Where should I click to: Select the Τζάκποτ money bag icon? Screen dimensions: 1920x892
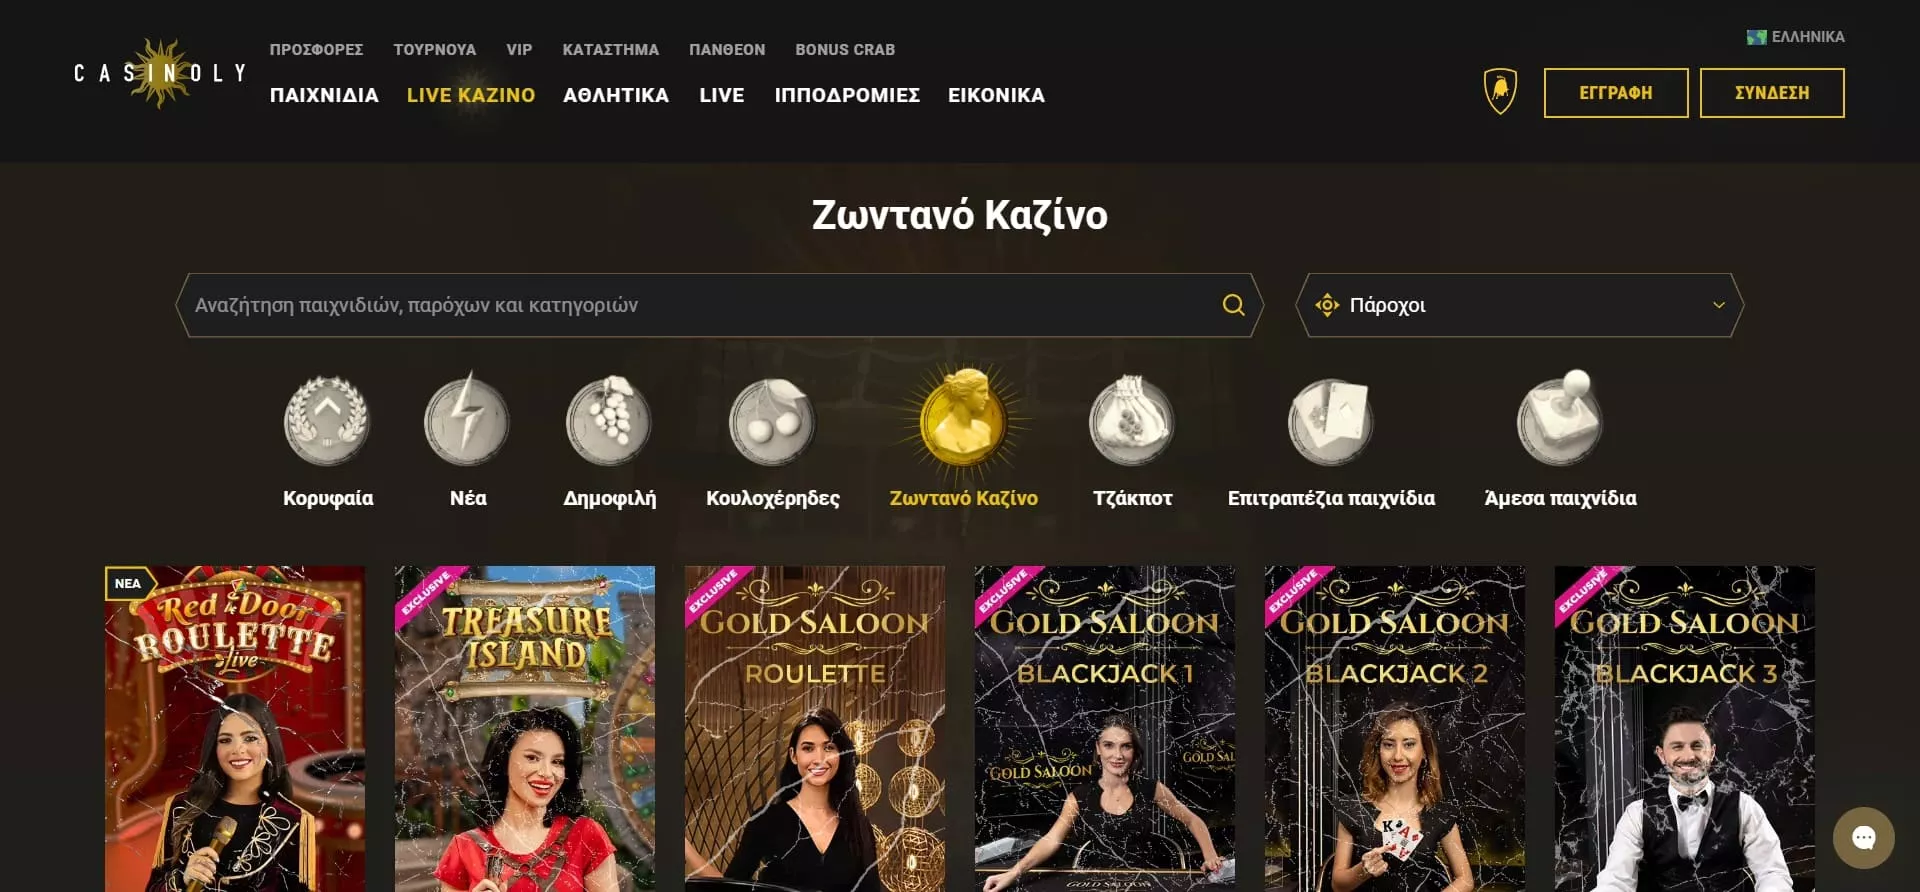pyautogui.click(x=1132, y=420)
